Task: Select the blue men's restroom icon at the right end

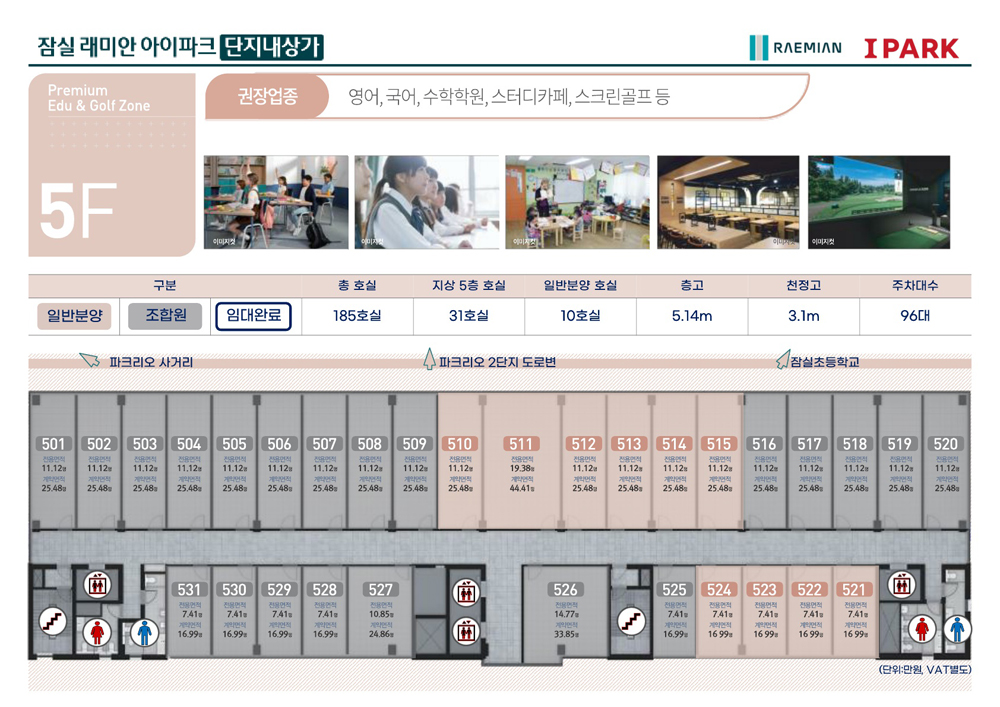Action: [957, 629]
